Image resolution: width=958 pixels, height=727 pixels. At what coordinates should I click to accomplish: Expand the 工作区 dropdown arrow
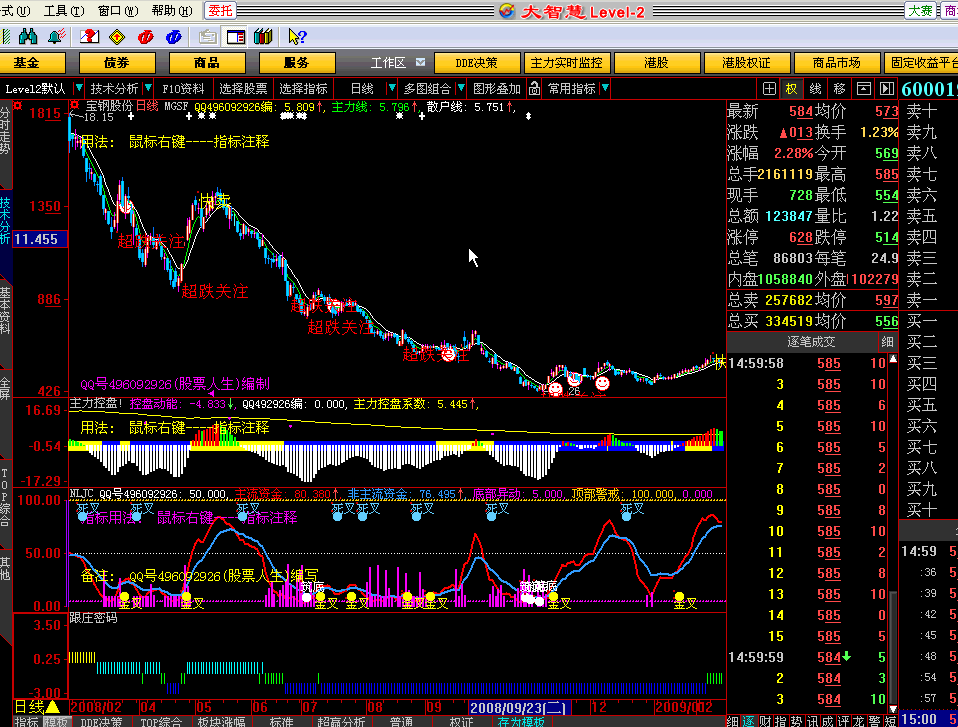point(420,62)
